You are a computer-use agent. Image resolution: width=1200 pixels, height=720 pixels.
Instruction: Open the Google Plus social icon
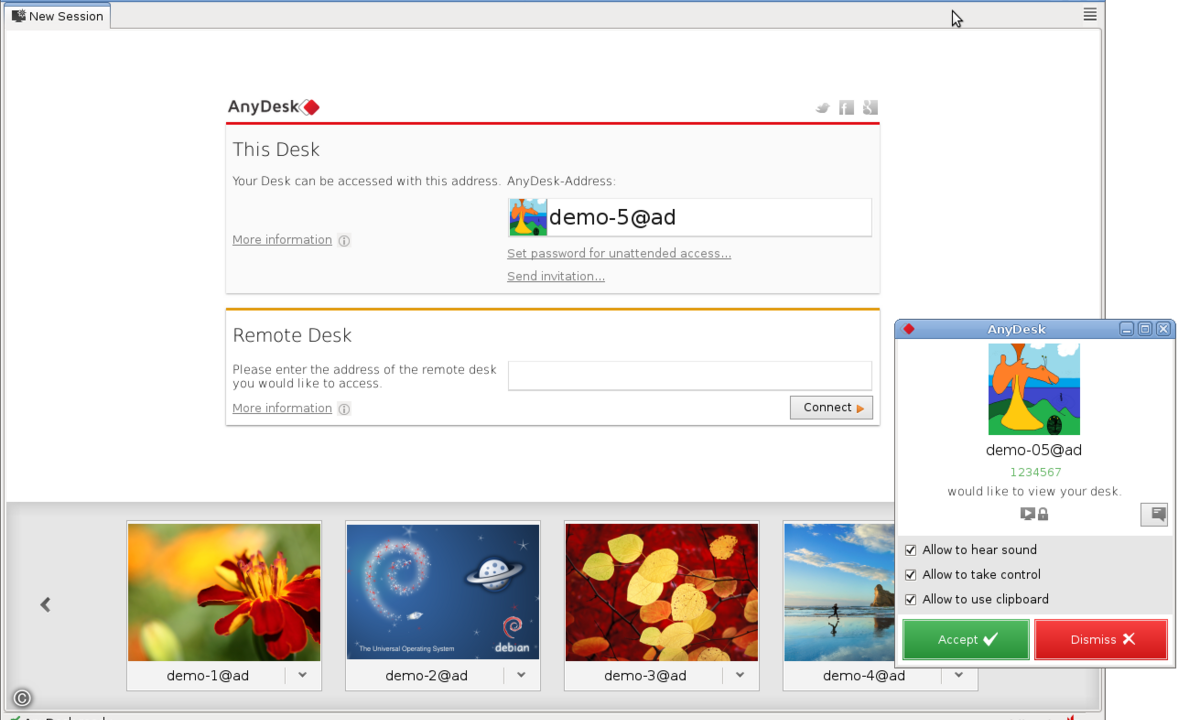[870, 108]
